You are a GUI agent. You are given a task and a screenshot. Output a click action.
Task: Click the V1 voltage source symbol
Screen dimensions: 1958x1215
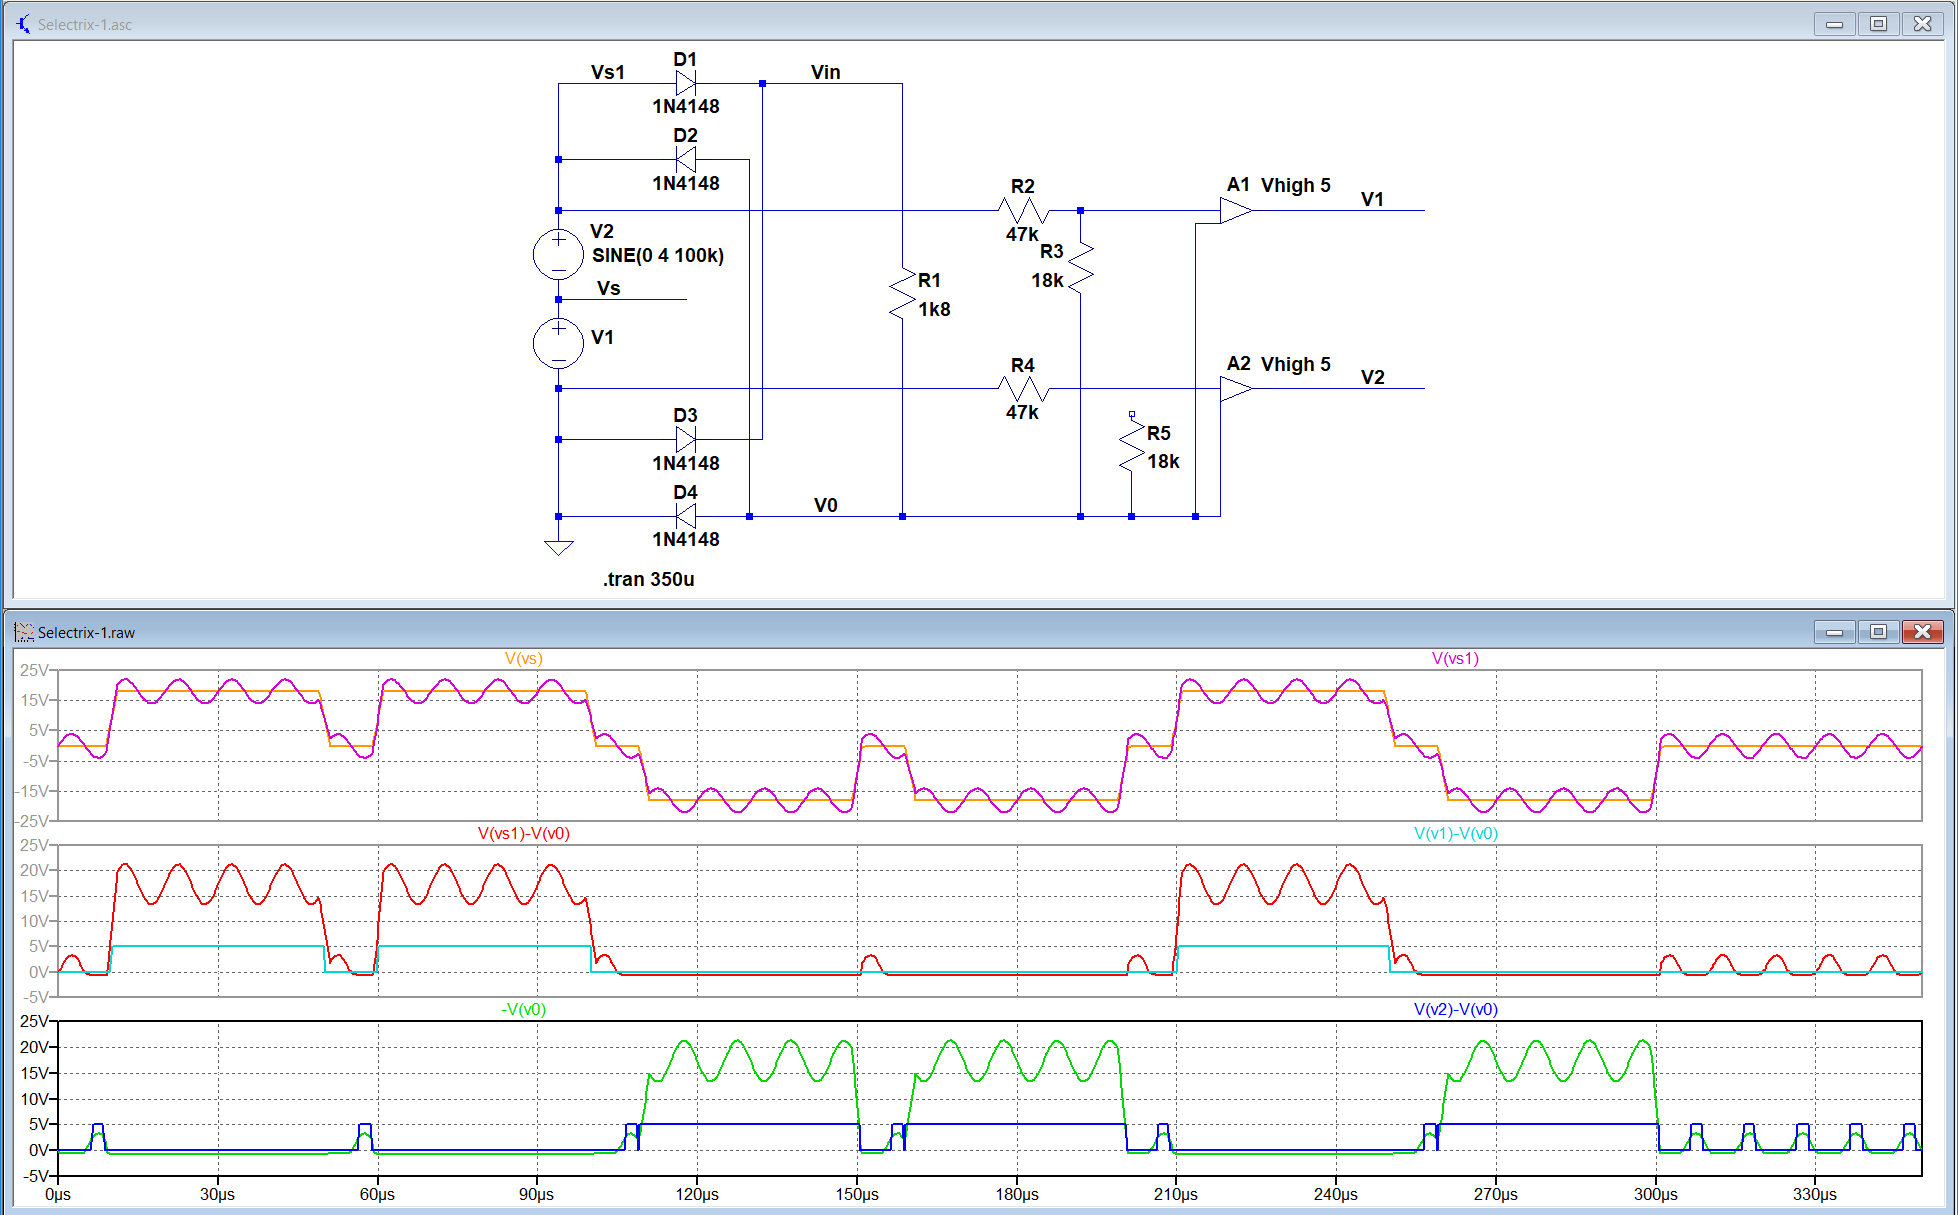[558, 343]
